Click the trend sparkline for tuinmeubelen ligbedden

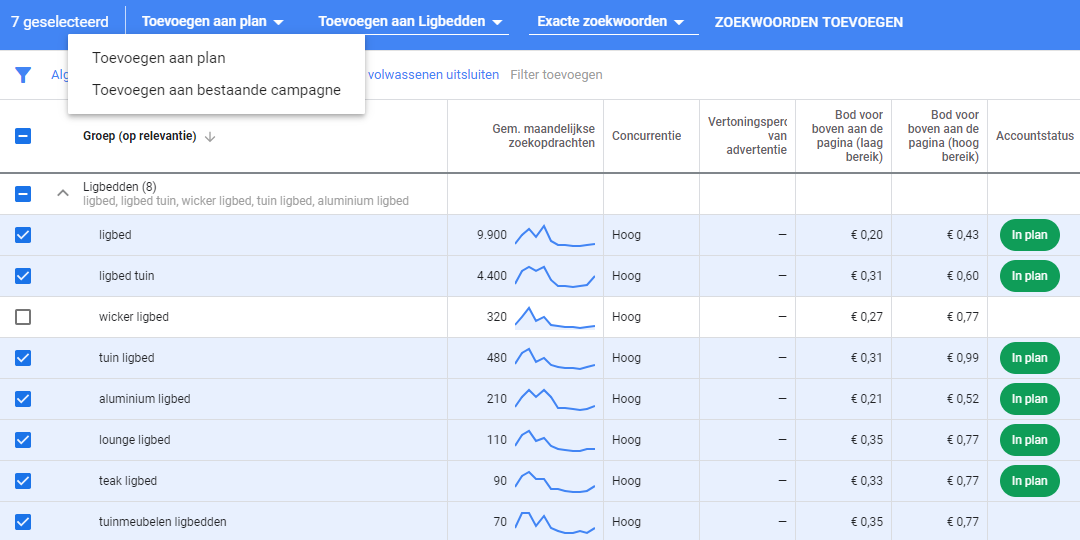[555, 522]
